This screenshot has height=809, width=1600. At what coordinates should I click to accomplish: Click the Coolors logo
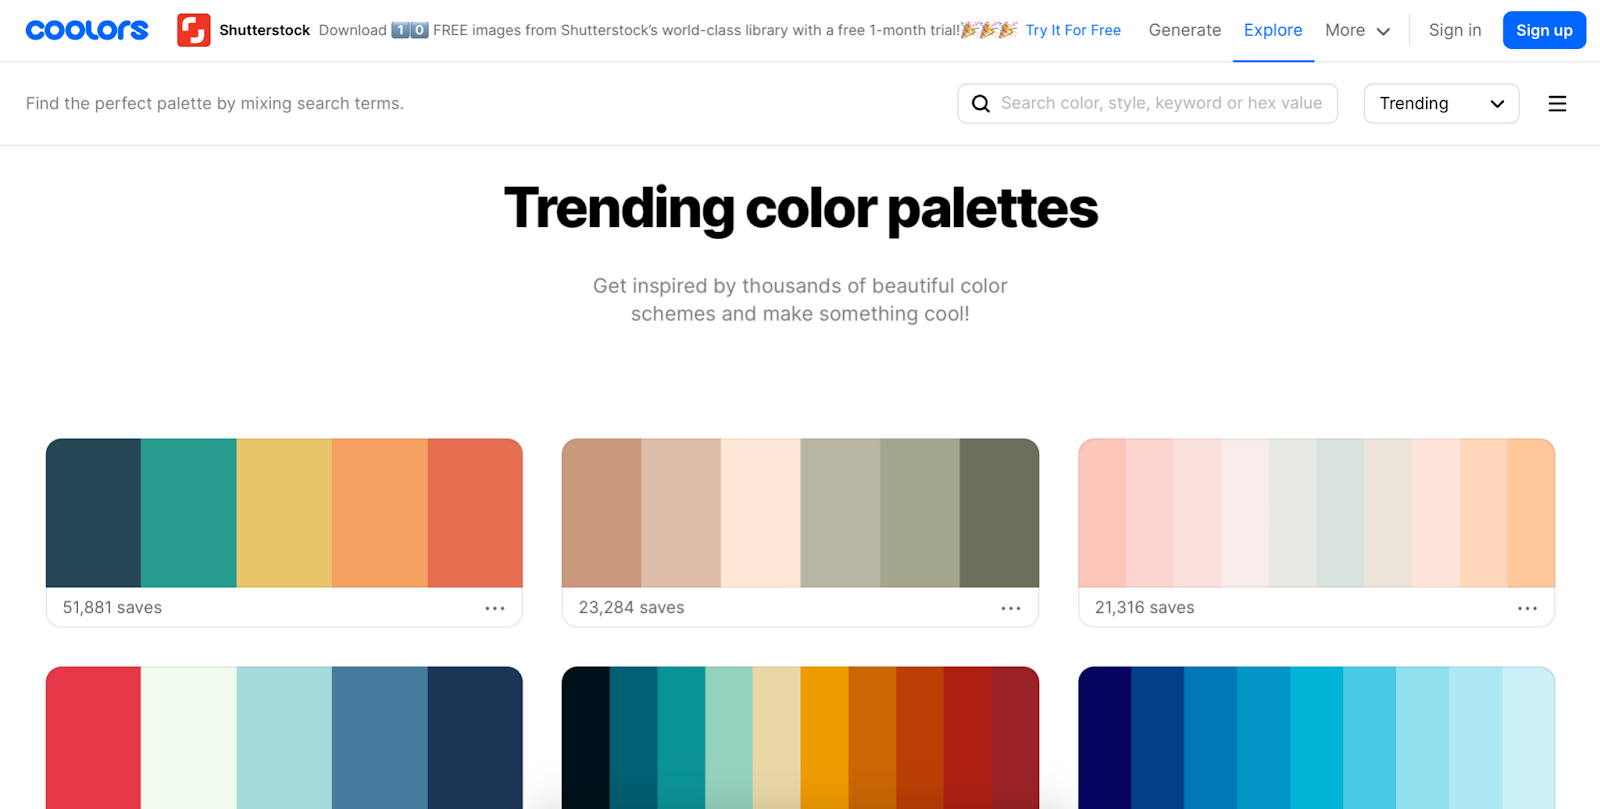point(87,30)
